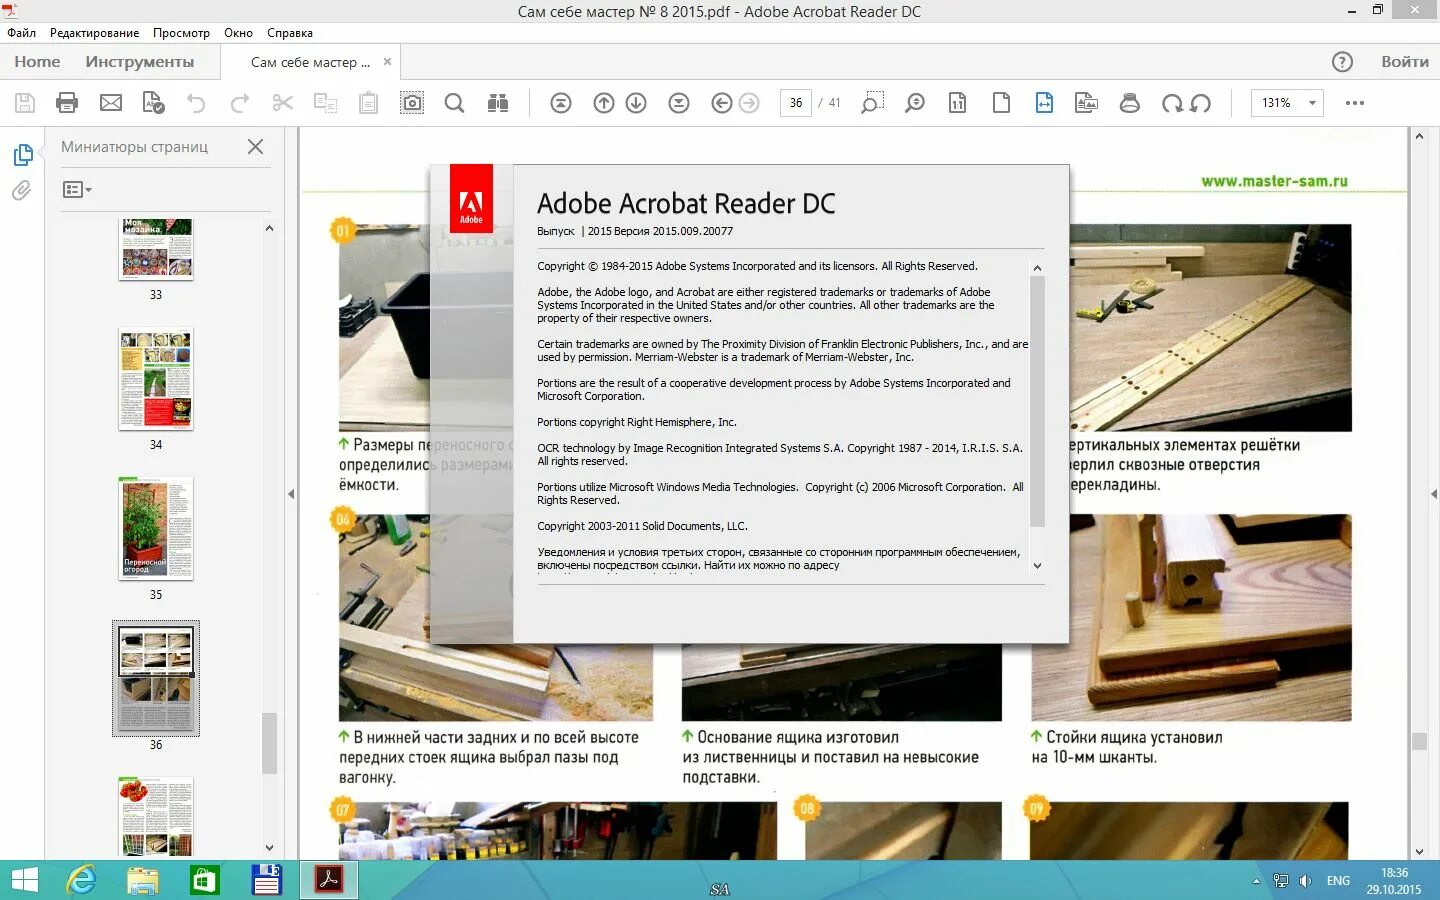Screen dimensions: 1440x900
Task: Click Next view right arrow
Action: (x=749, y=103)
